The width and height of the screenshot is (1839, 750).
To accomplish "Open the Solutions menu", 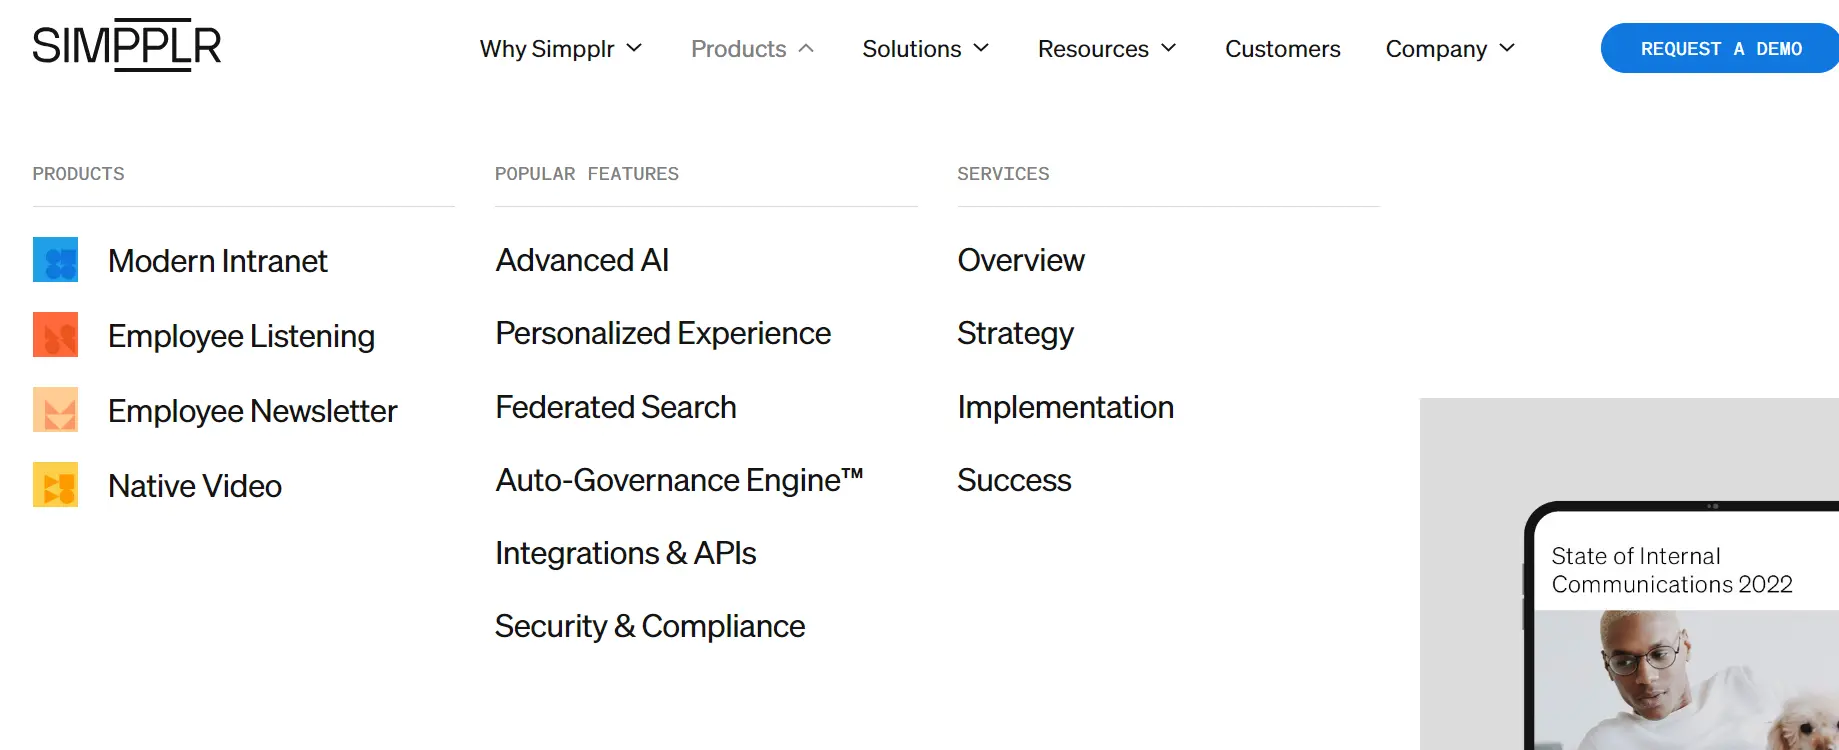I will tap(912, 49).
